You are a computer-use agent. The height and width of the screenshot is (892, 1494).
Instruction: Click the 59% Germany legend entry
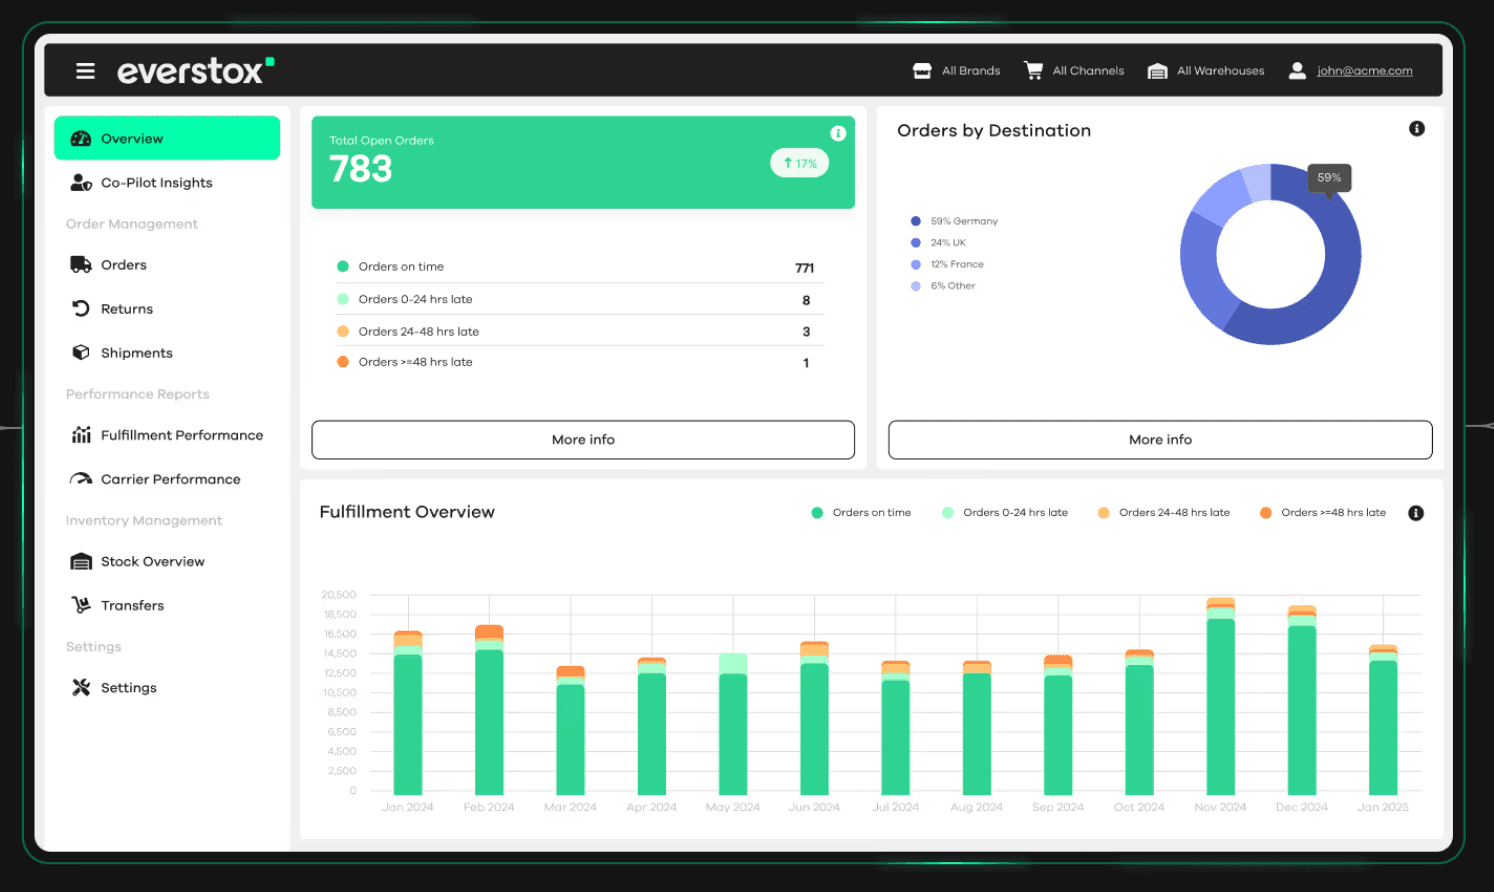click(x=954, y=221)
